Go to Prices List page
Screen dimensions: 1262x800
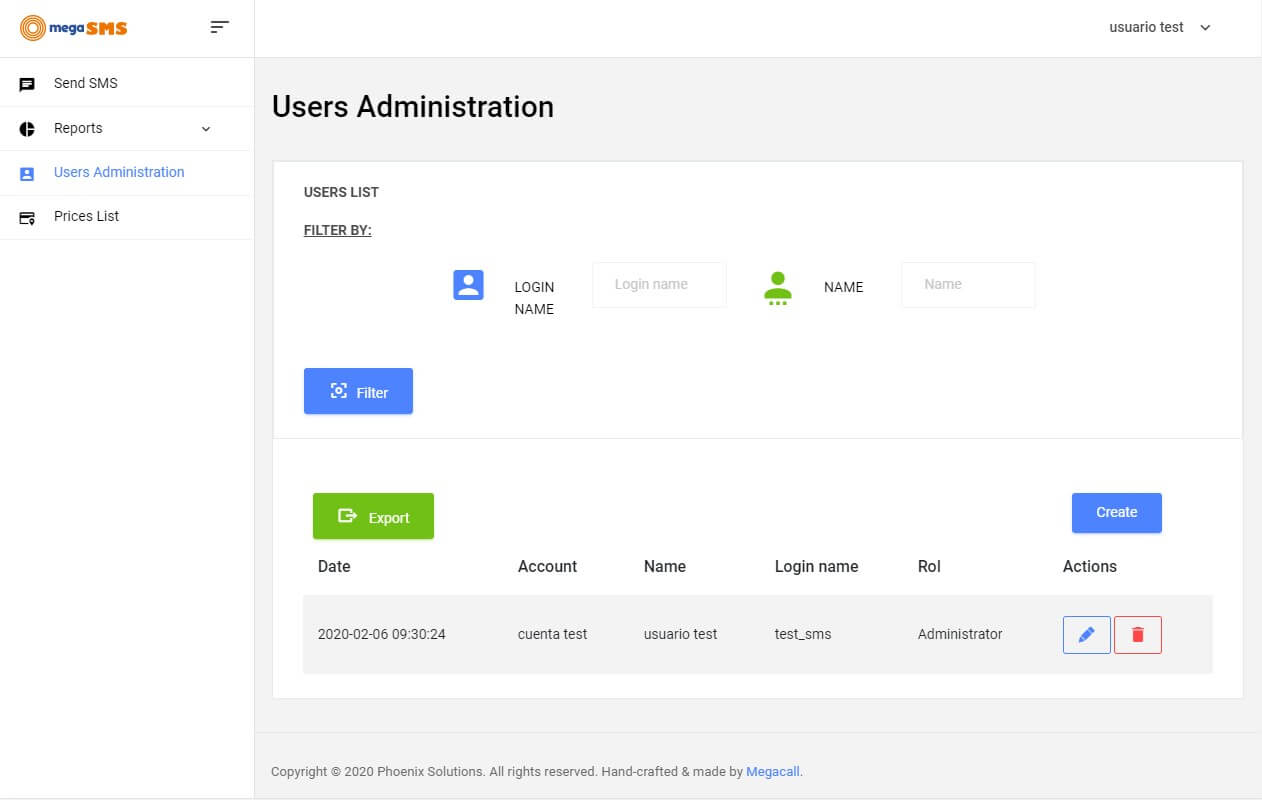87,216
